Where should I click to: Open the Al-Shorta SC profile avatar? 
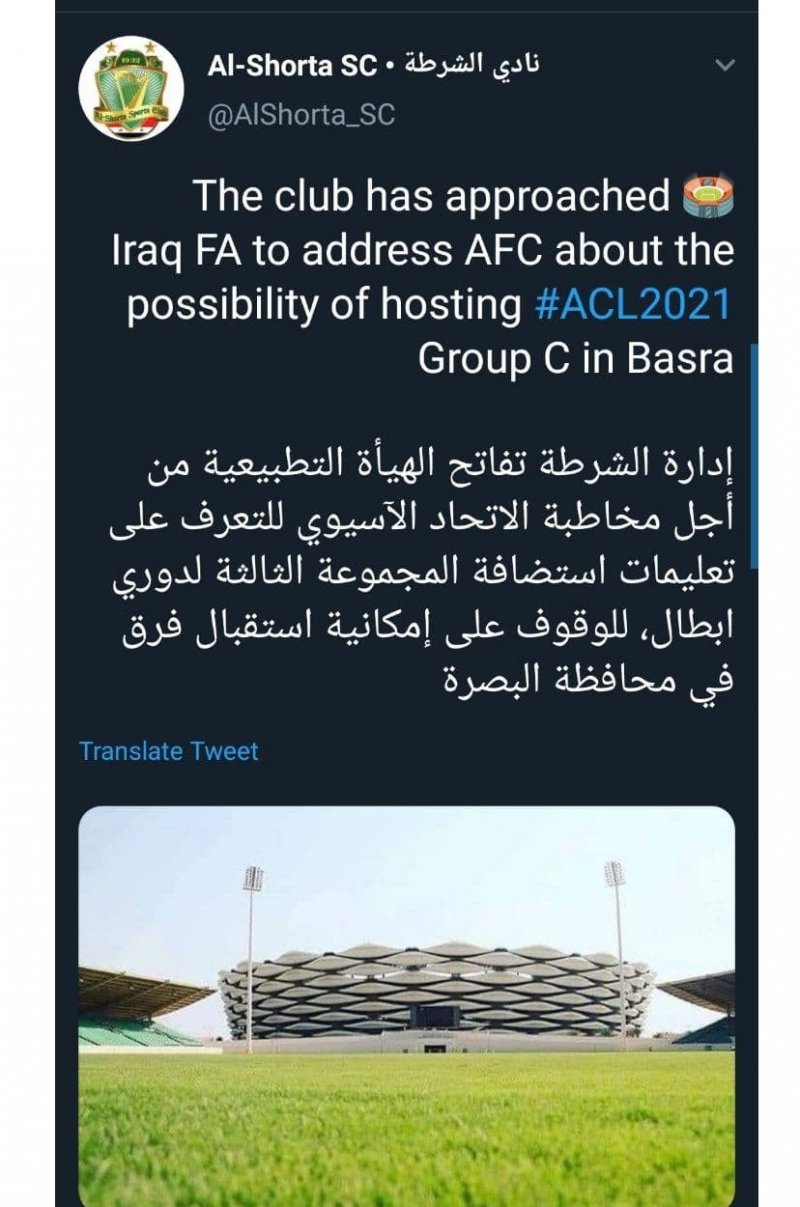[130, 87]
